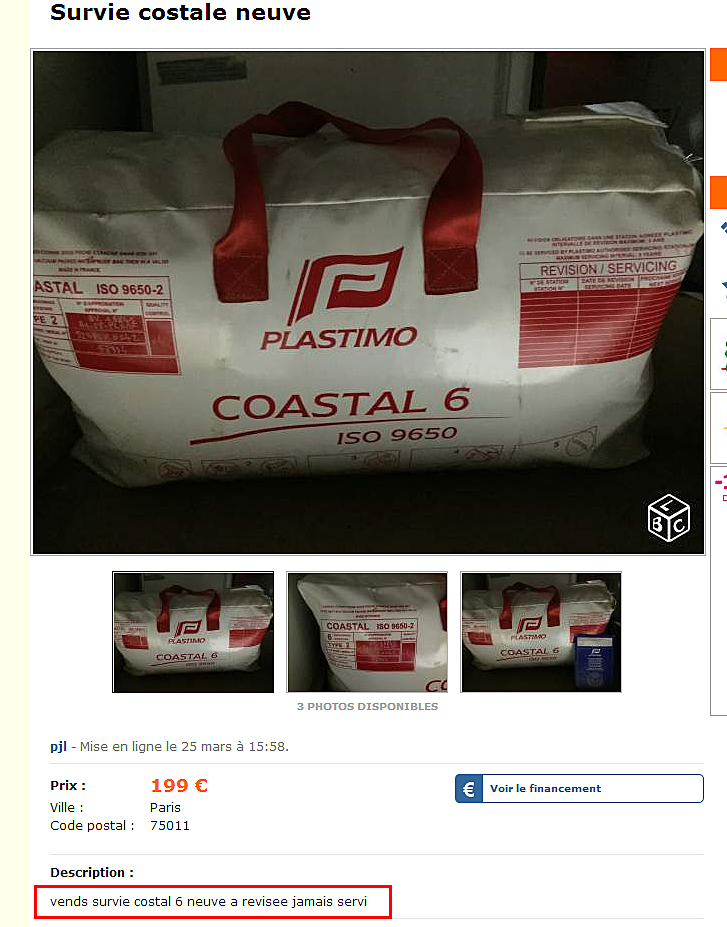Select the third thumbnail with the blue booklet

541,632
